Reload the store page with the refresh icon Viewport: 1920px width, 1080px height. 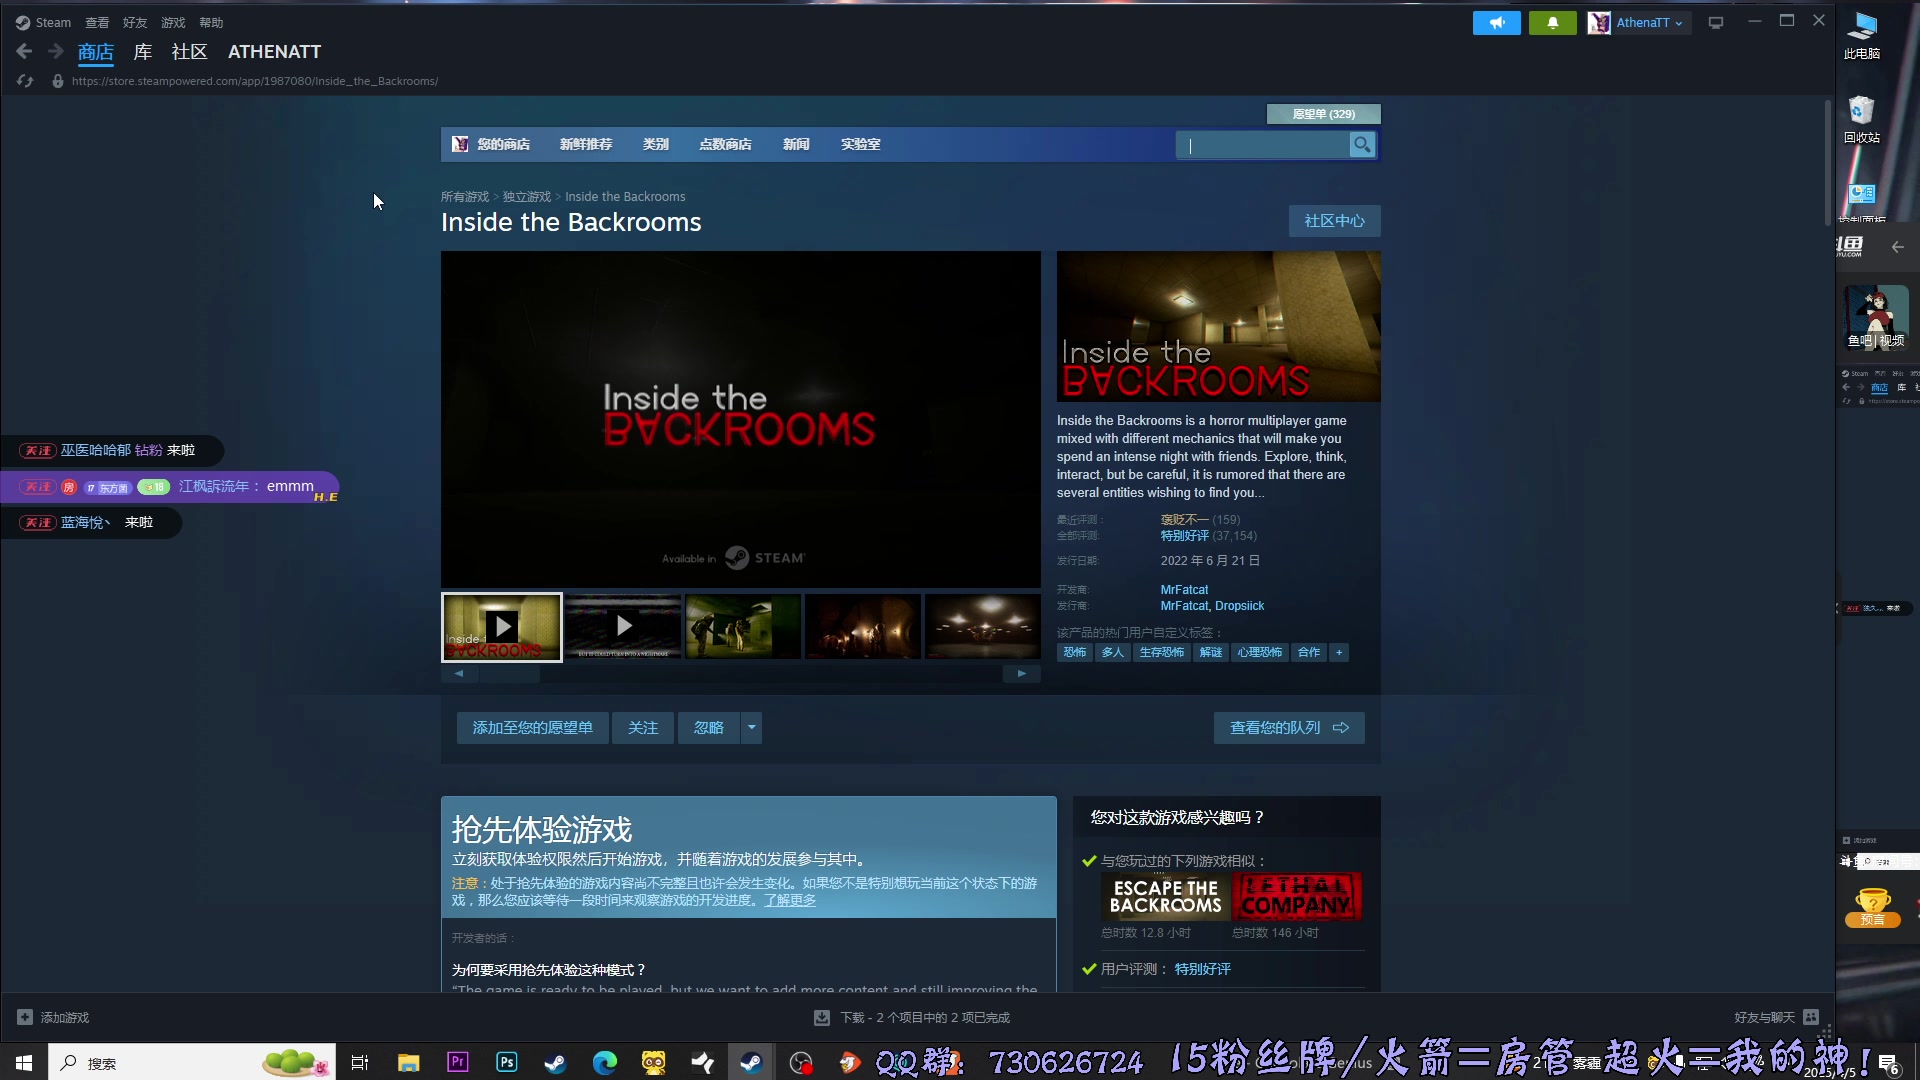click(x=25, y=81)
